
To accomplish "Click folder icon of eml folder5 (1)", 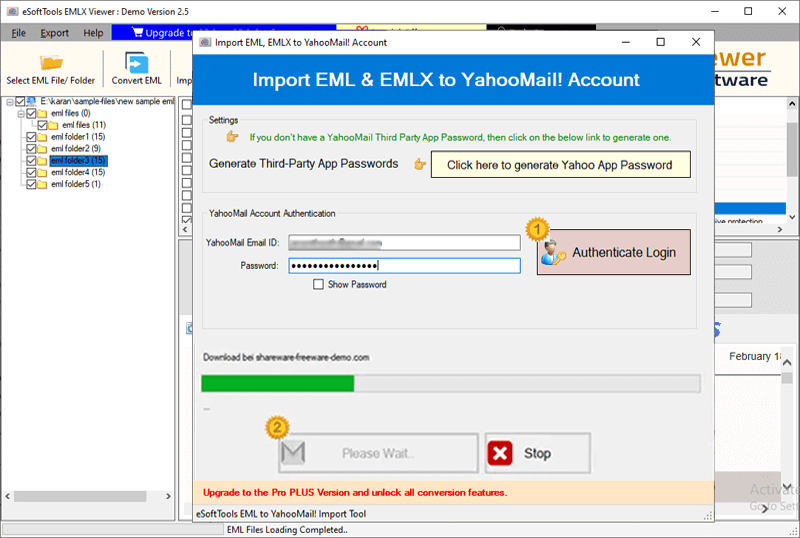I will 42,184.
